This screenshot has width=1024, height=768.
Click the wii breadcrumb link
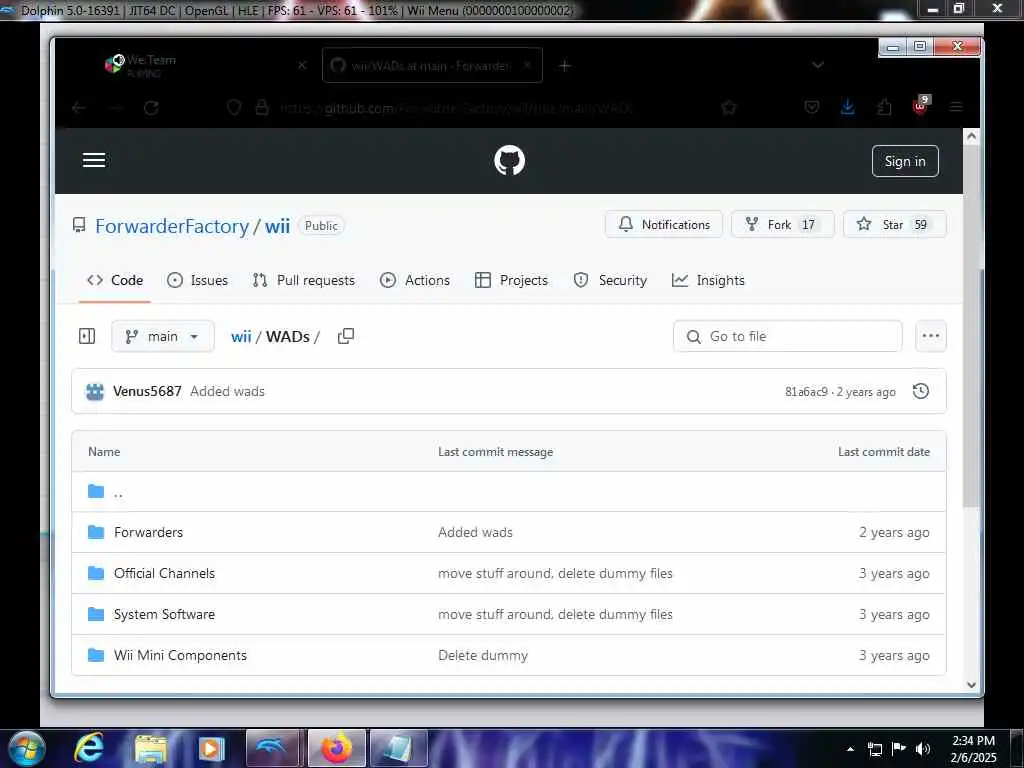pyautogui.click(x=241, y=336)
